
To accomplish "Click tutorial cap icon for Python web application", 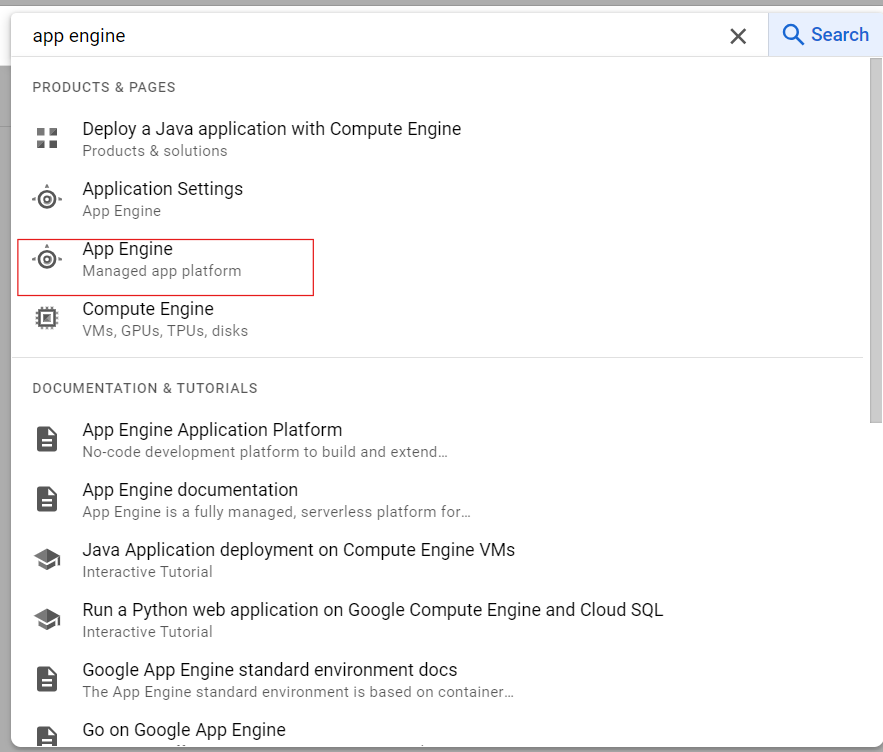I will pos(47,619).
